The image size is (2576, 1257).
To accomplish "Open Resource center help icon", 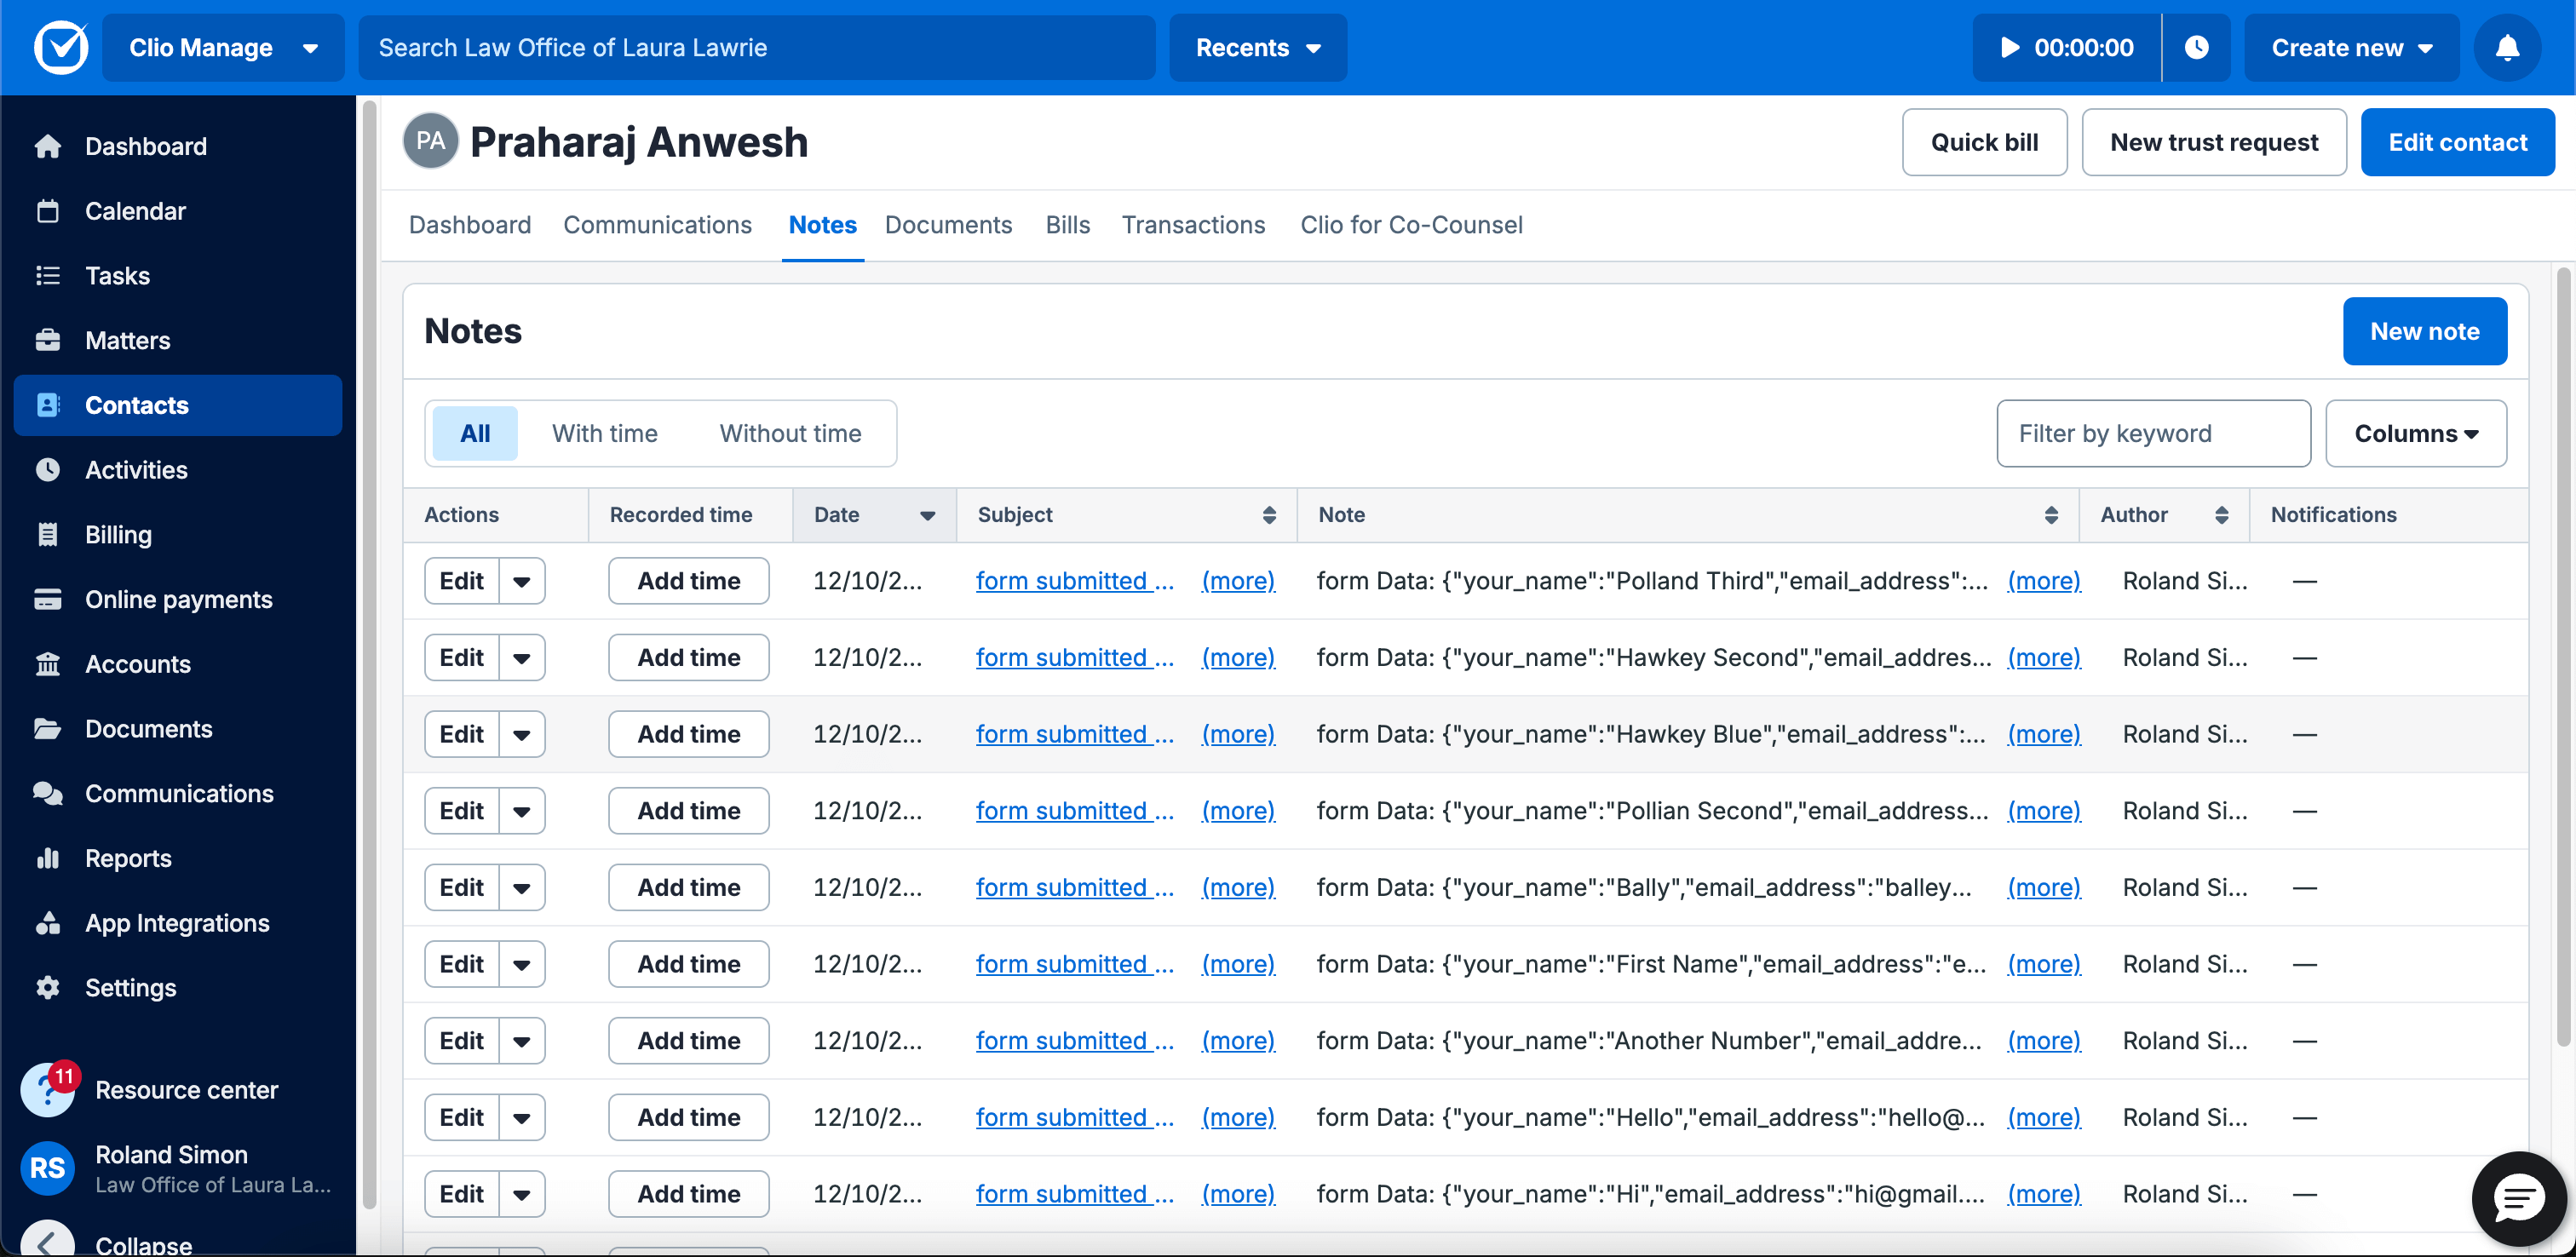I will pyautogui.click(x=48, y=1090).
